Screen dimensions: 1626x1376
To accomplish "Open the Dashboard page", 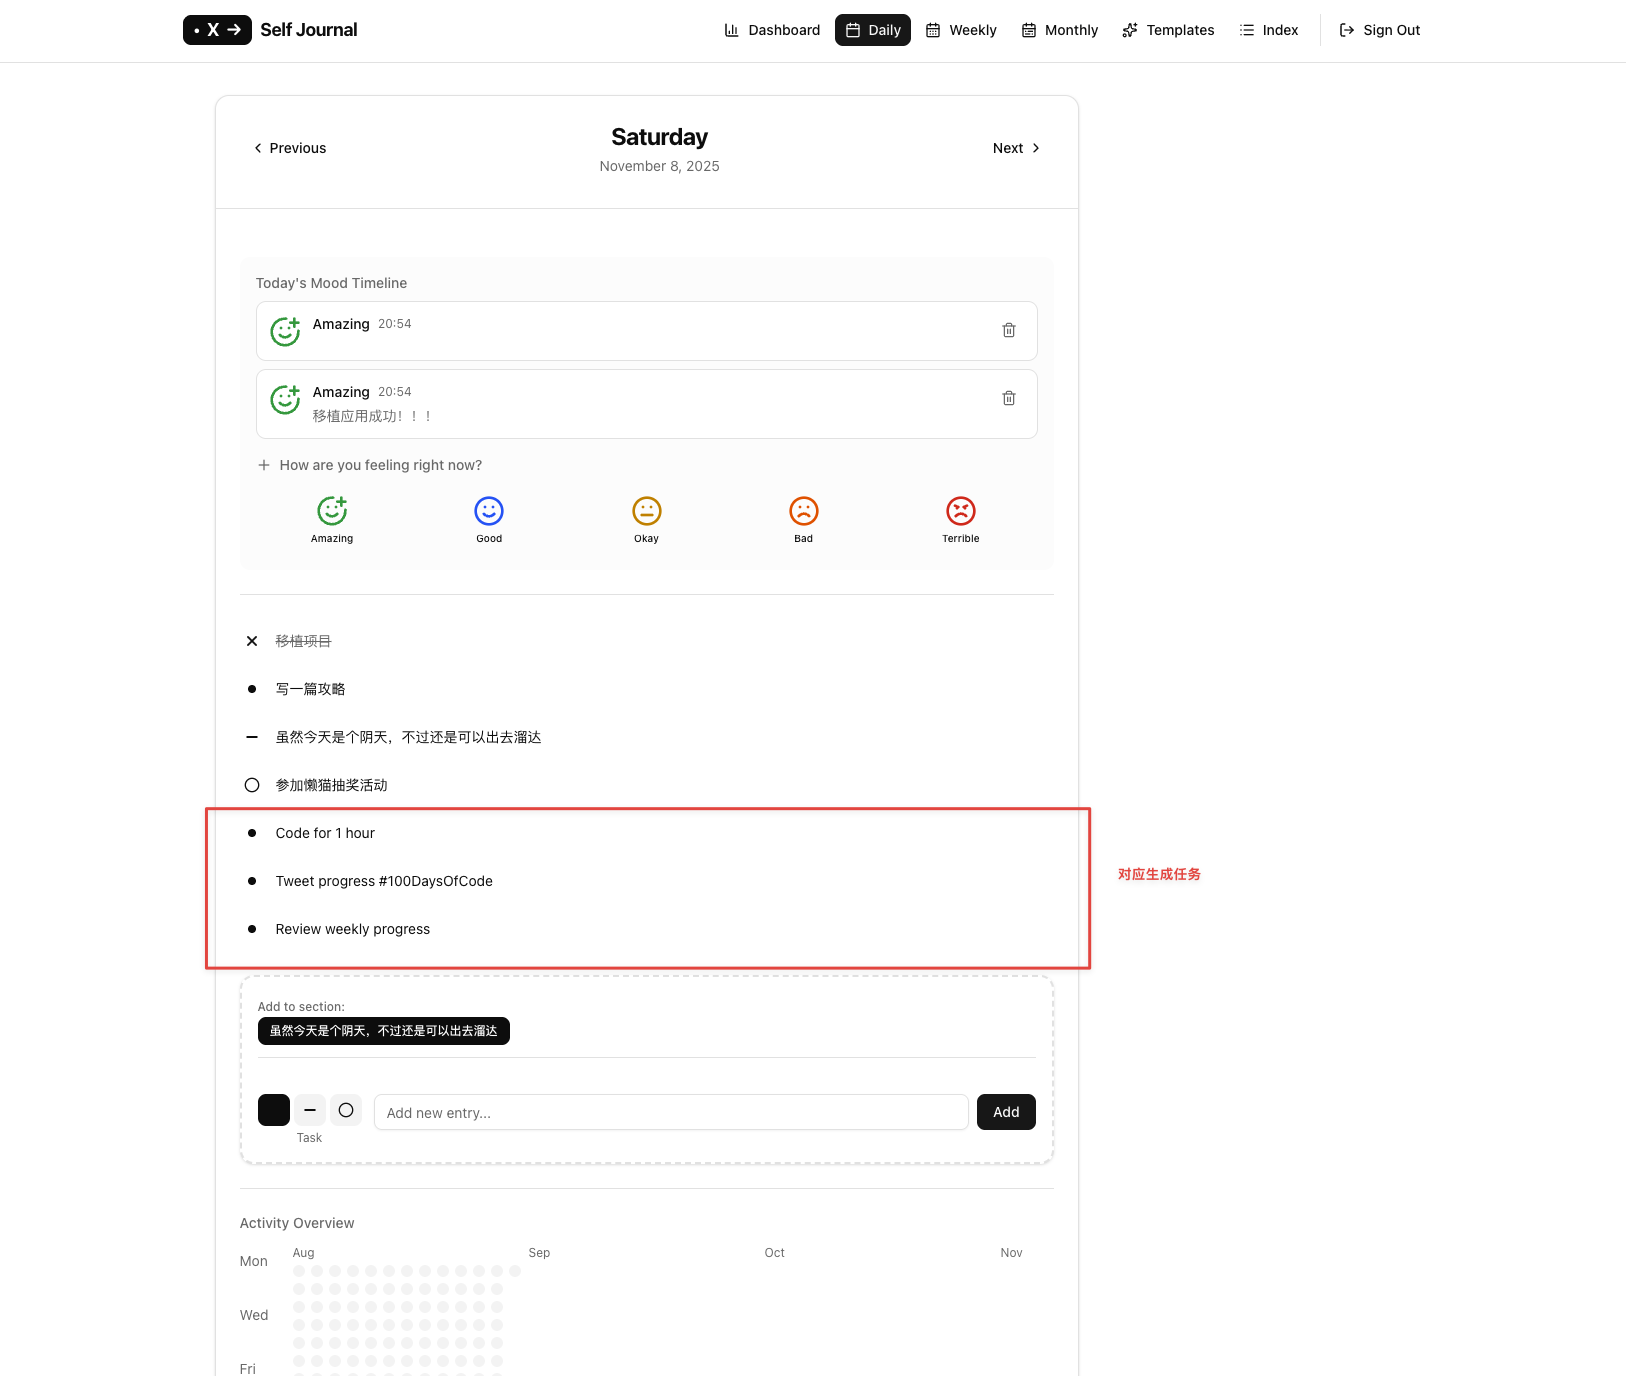I will 772,30.
